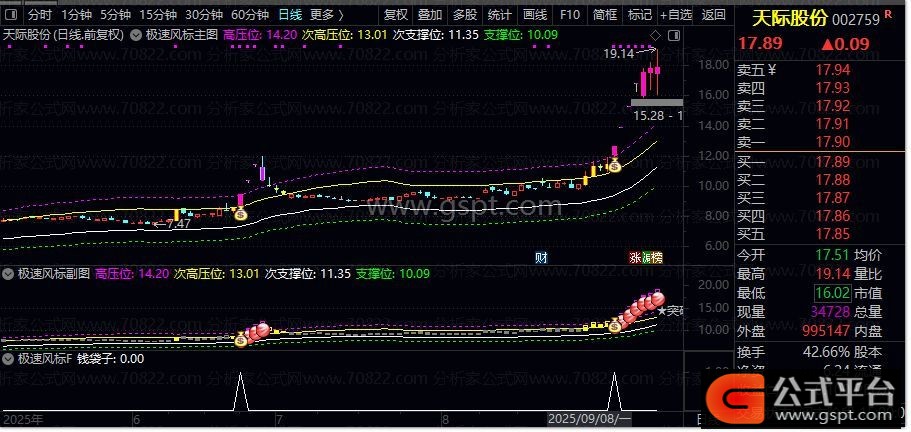The width and height of the screenshot is (911, 432).
Task: Expand the 极速风标F indicator dropdown
Action: click(x=9, y=358)
